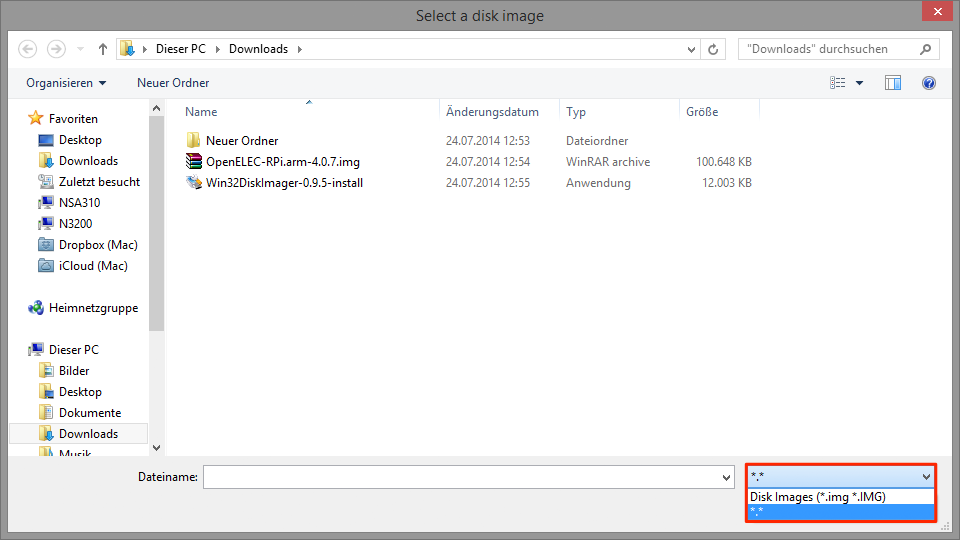Click the sidebar scrollbar down arrow
This screenshot has width=960, height=540.
pos(157,448)
